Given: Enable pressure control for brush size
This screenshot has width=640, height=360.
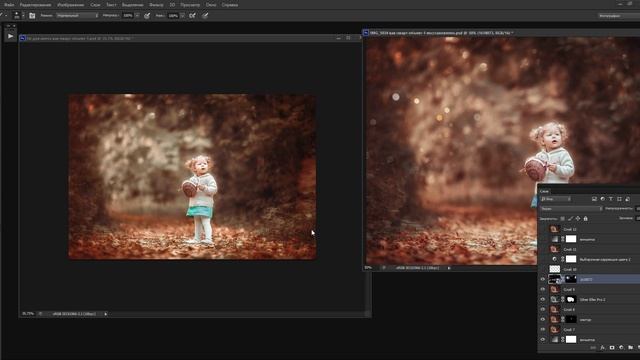Looking at the screenshot, I should (x=205, y=16).
